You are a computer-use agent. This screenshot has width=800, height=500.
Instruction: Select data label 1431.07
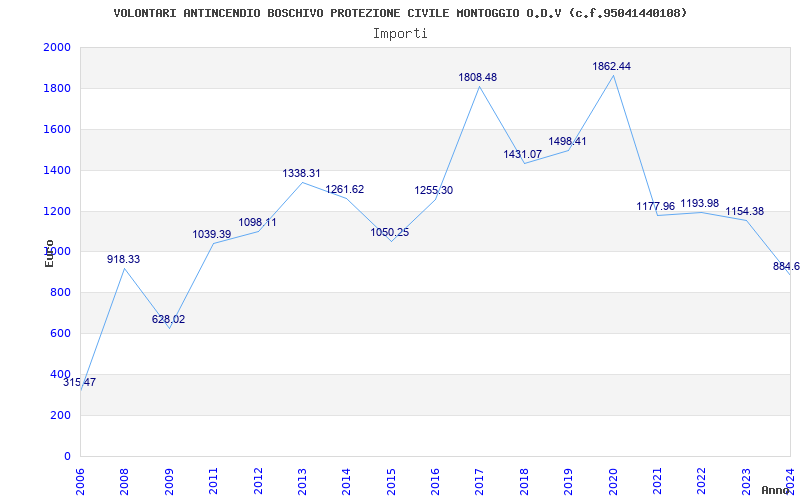pyautogui.click(x=523, y=154)
